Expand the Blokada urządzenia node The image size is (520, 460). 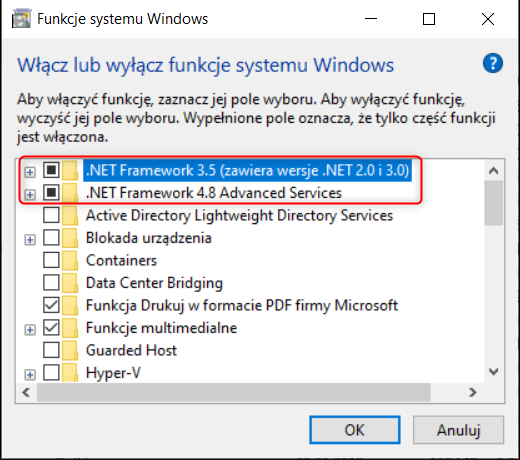click(x=30, y=240)
